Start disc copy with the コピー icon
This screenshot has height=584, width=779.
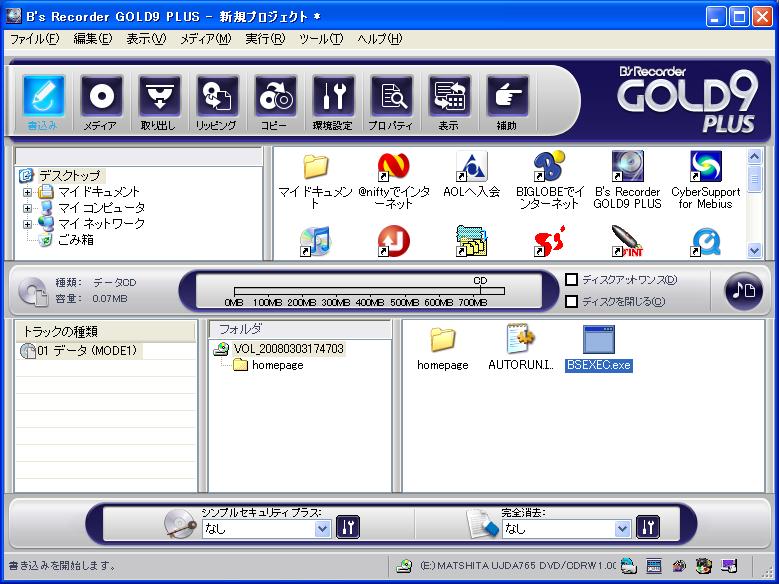click(x=275, y=96)
